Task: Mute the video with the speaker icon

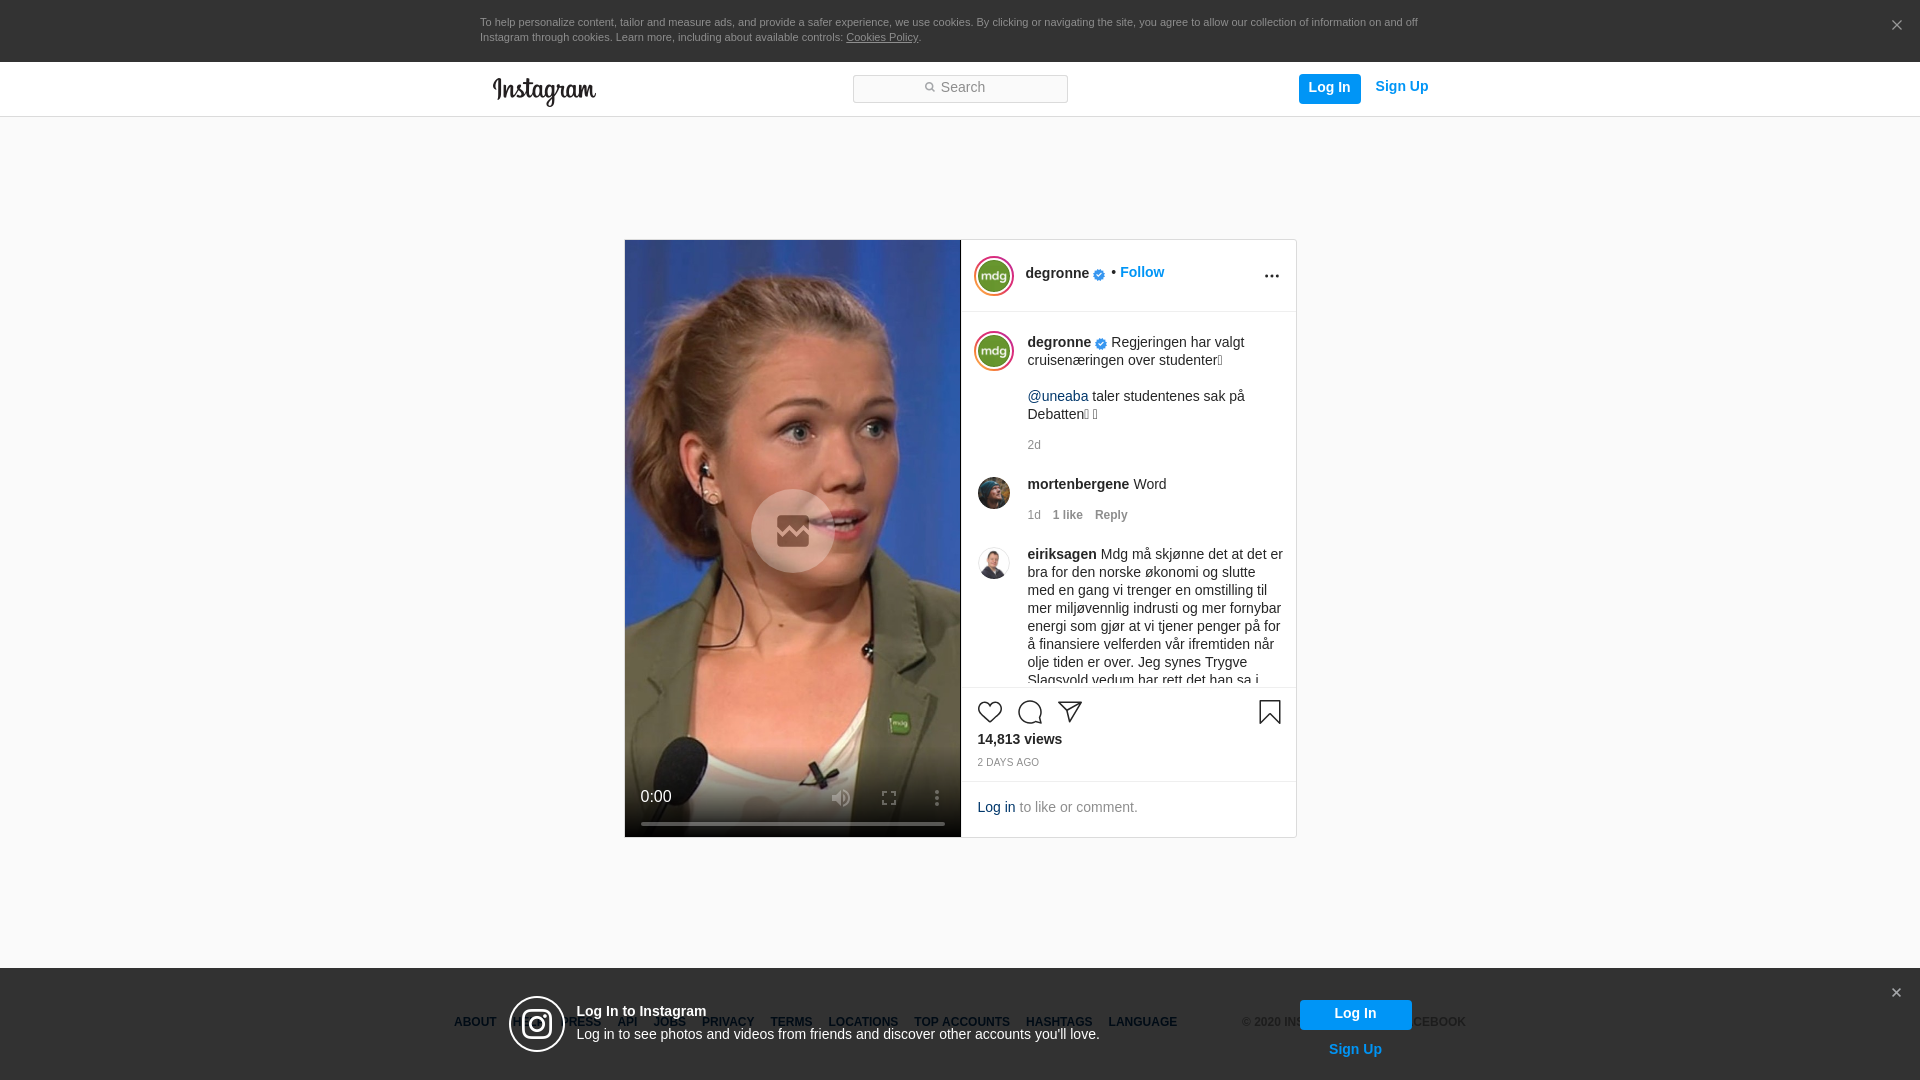Action: (x=841, y=797)
